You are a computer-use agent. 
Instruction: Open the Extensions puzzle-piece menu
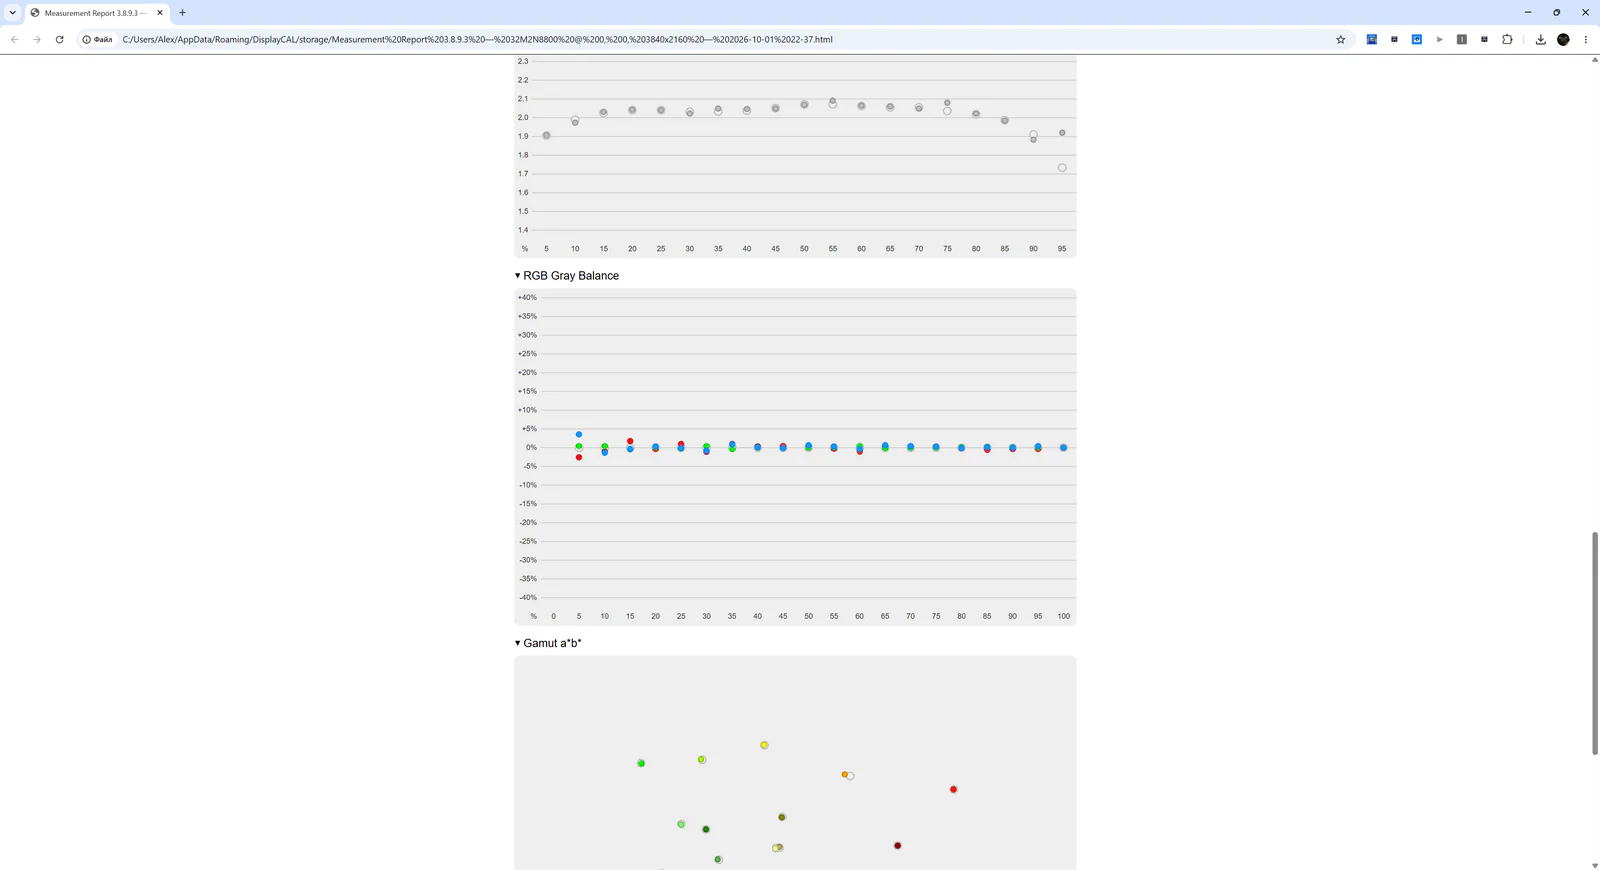click(1507, 39)
